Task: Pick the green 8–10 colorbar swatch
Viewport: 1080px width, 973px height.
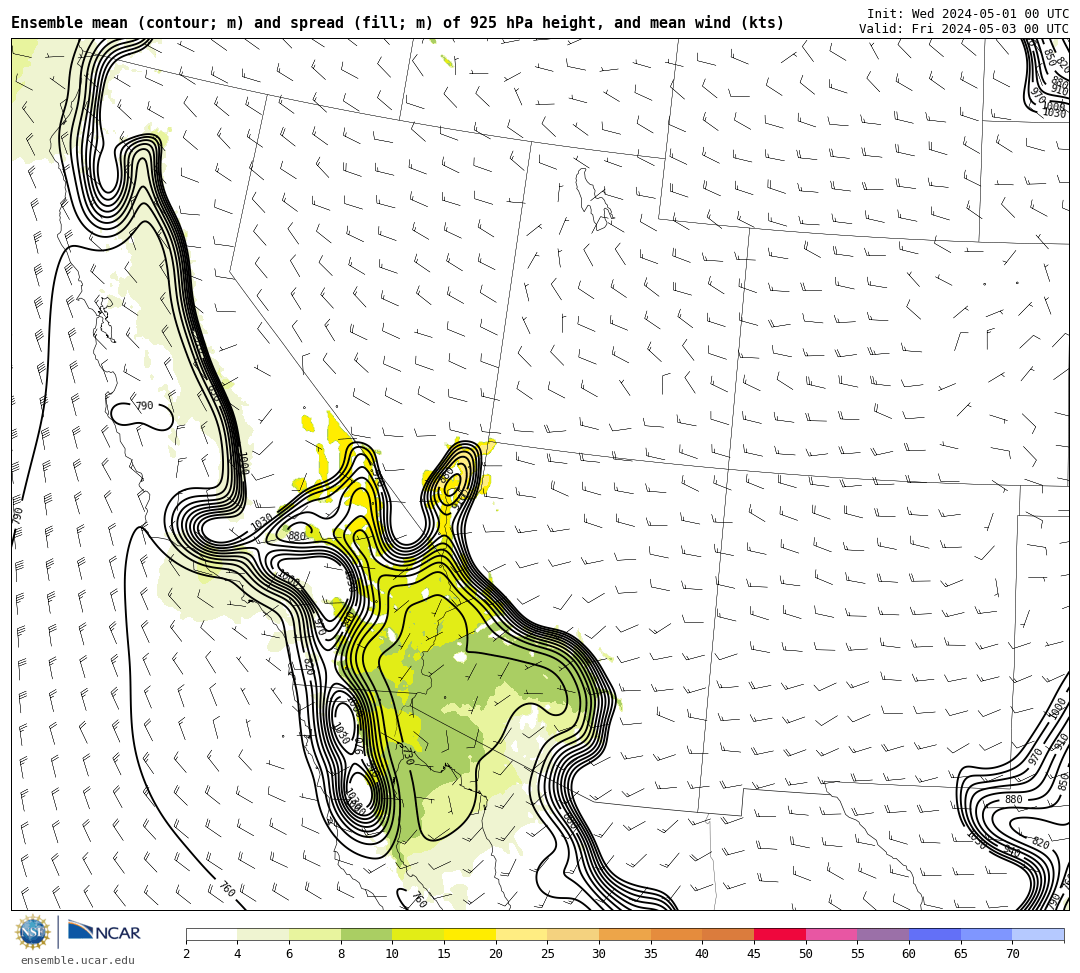Action: click(x=366, y=934)
